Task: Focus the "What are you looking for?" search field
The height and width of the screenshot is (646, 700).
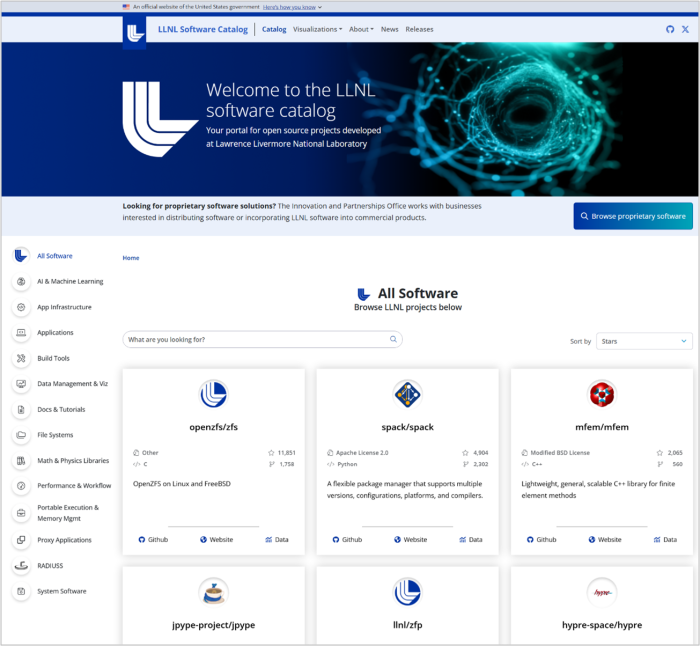Action: (255, 340)
